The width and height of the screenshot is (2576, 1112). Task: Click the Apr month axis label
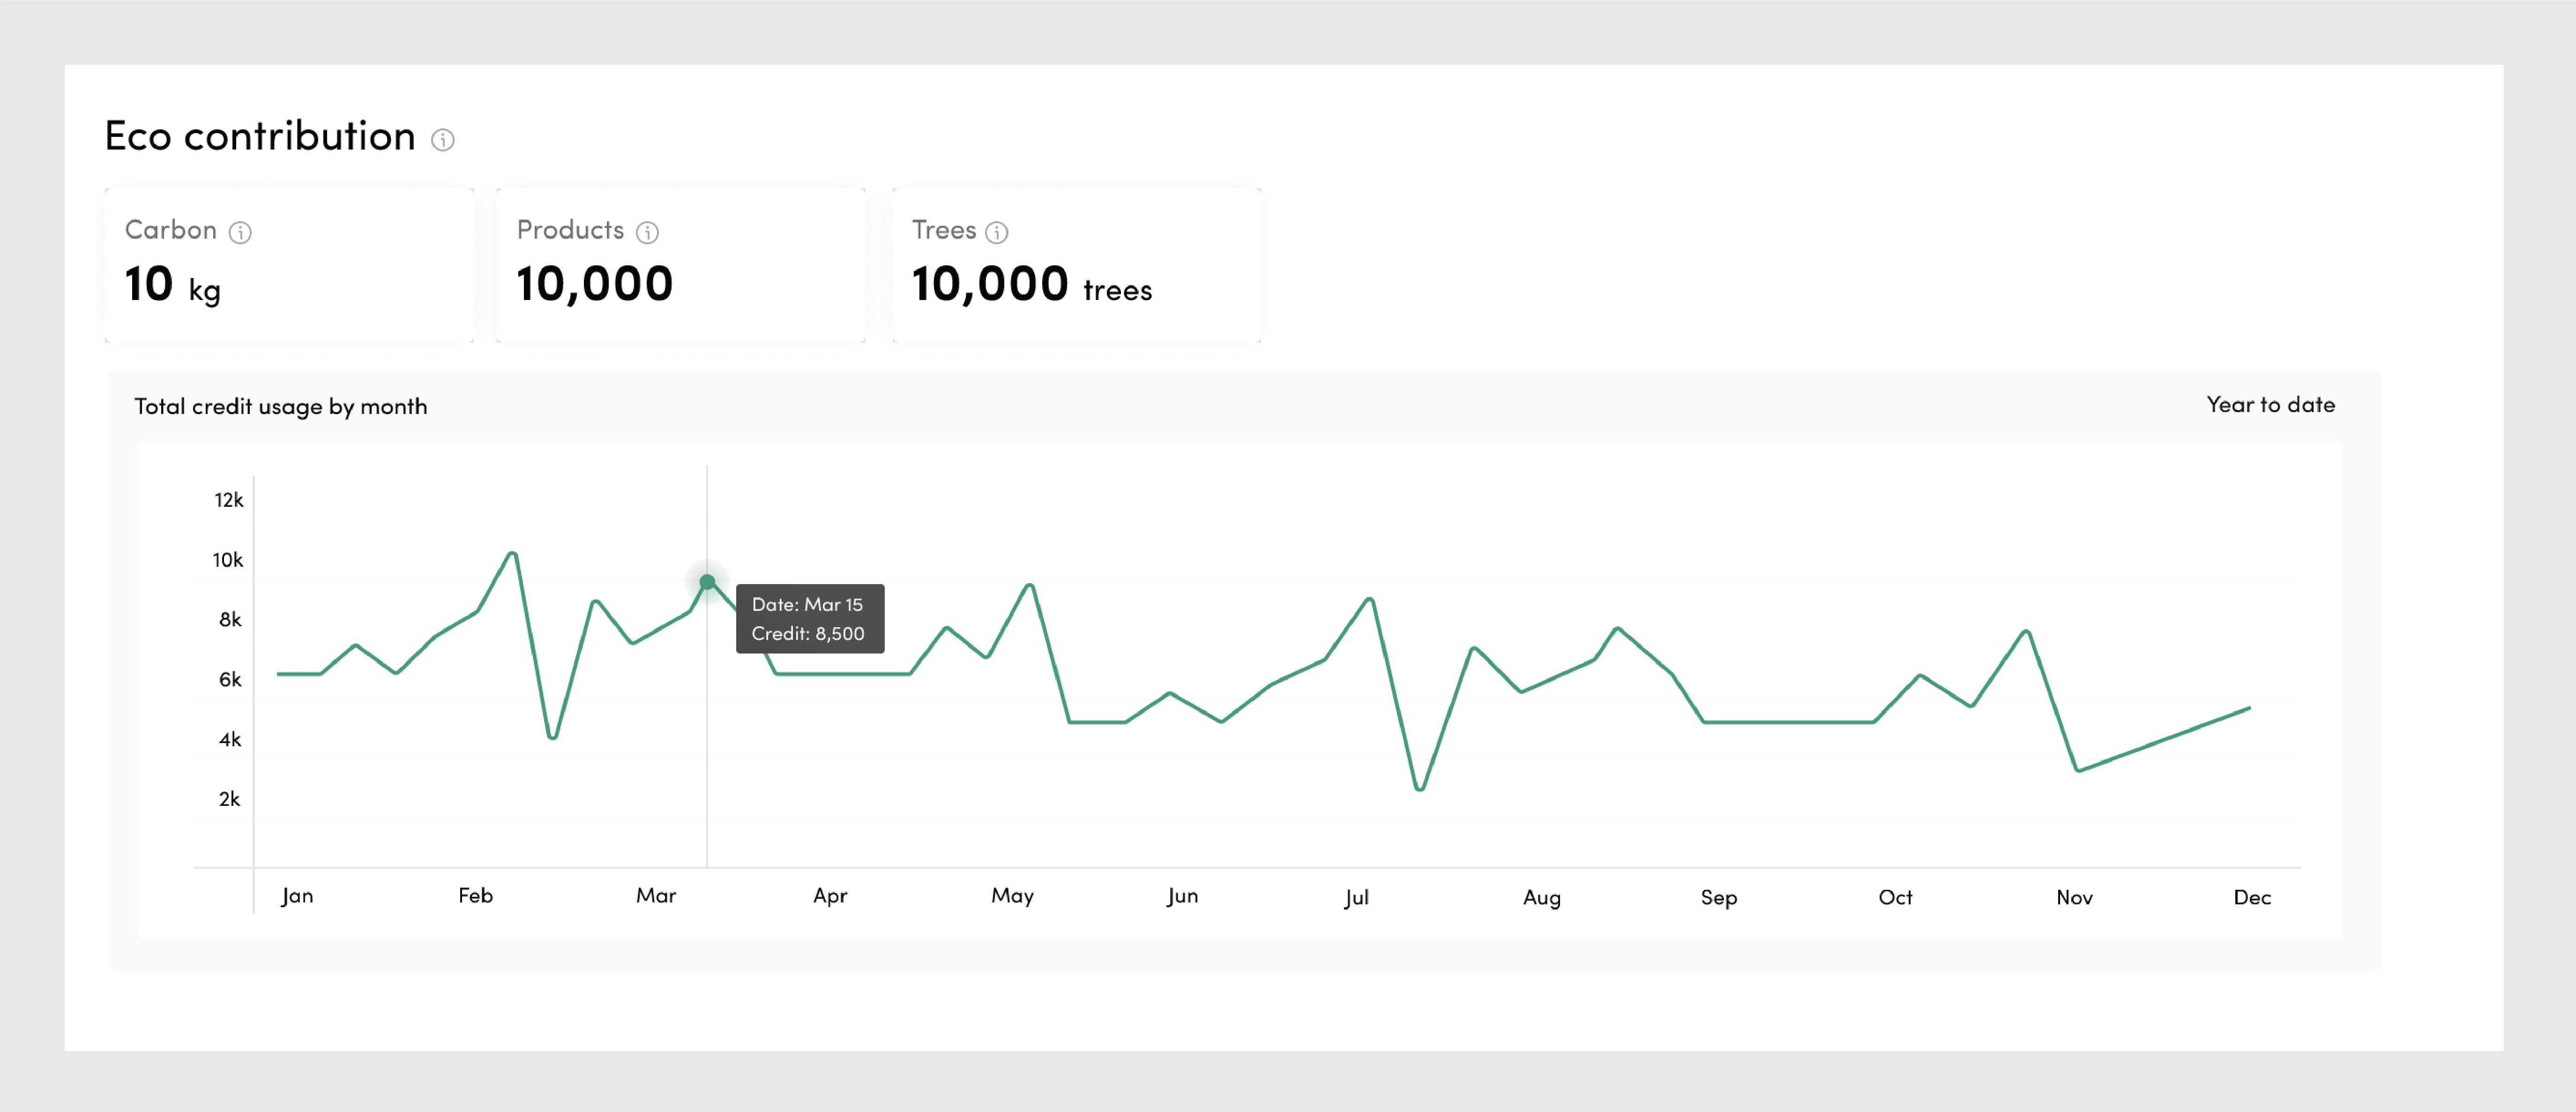click(830, 896)
